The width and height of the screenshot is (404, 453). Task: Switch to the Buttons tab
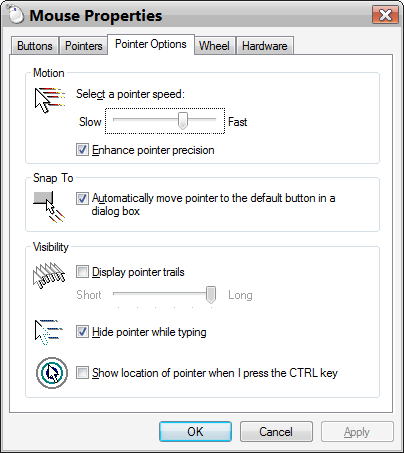(35, 46)
